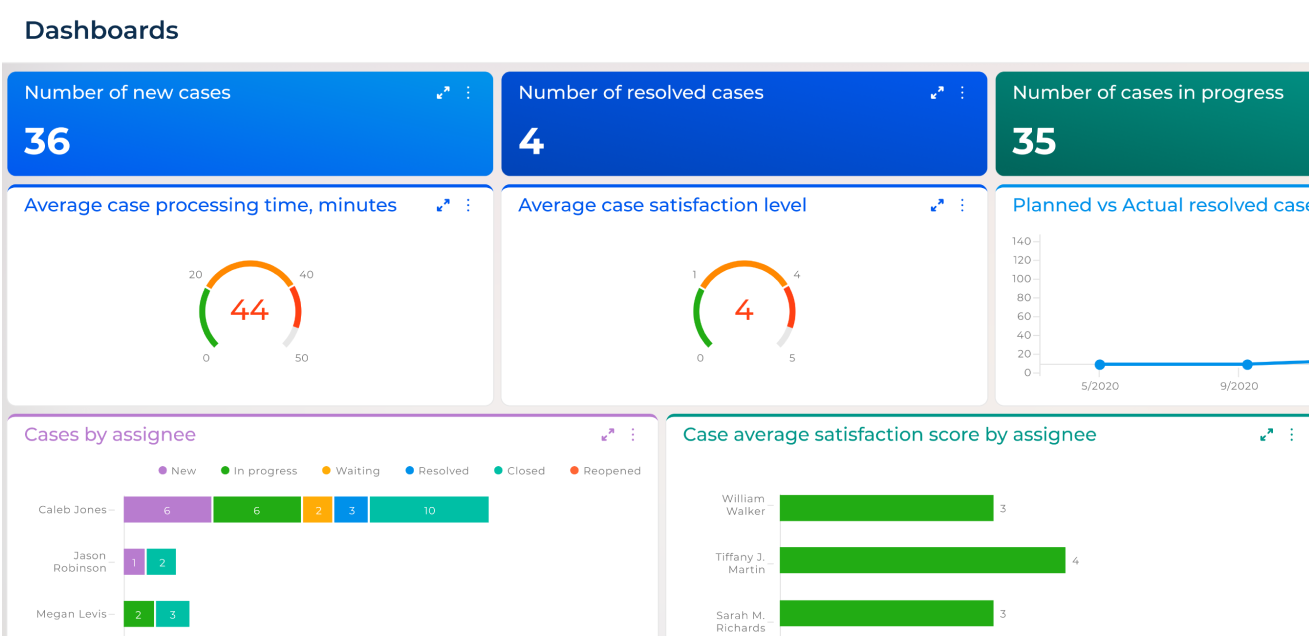Toggle the Resolved legend entry
The image size is (1309, 636).
tap(436, 470)
